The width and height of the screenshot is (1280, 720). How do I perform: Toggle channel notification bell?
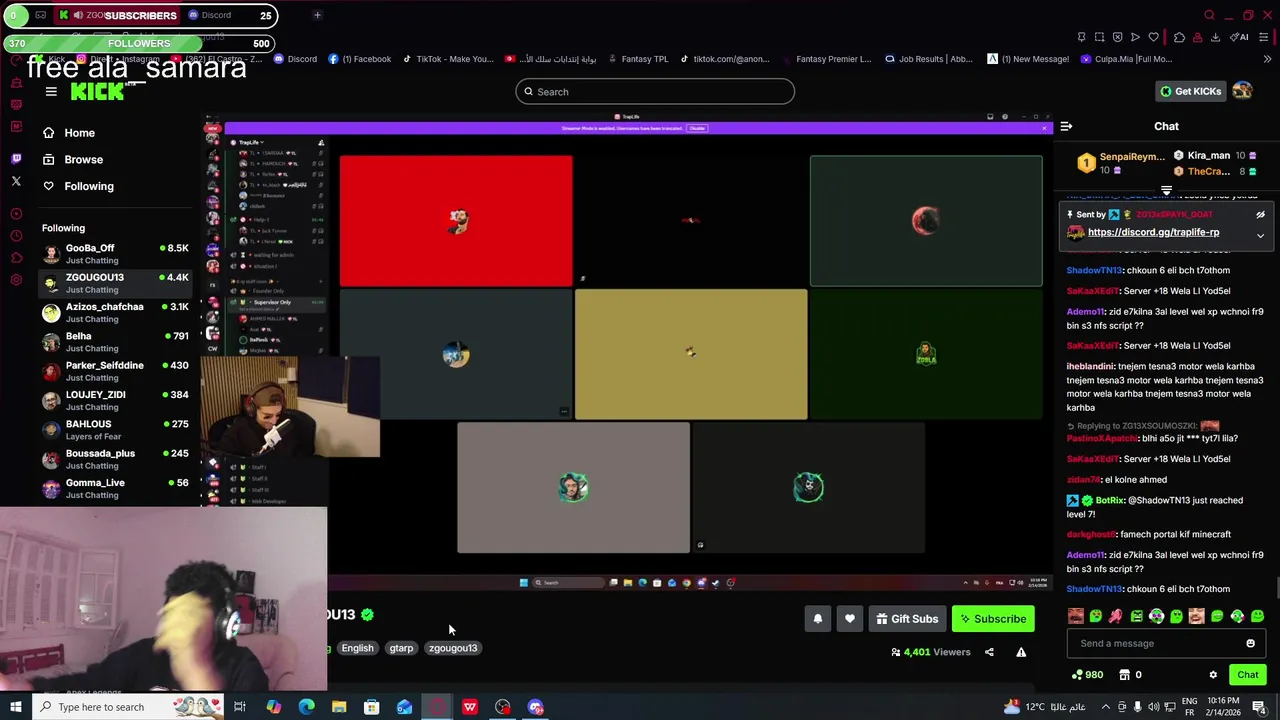click(x=817, y=619)
